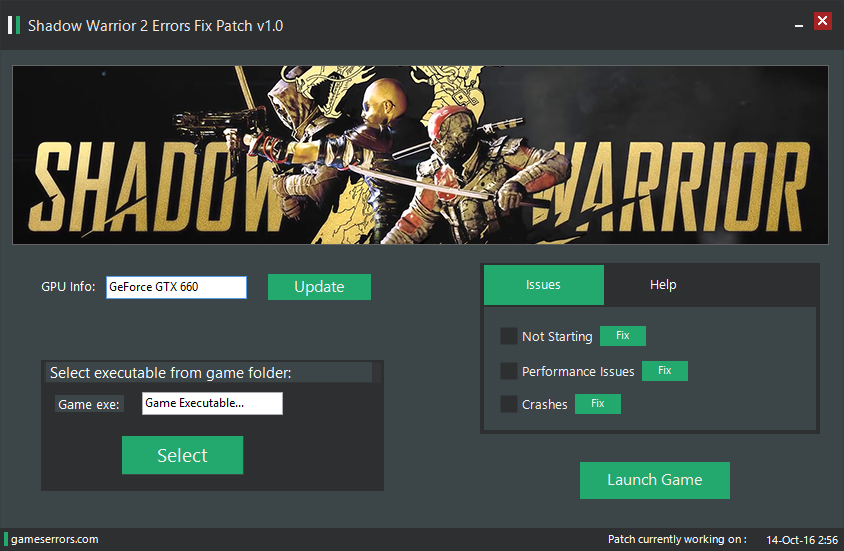Launch the game
This screenshot has height=551, width=844.
click(x=655, y=480)
